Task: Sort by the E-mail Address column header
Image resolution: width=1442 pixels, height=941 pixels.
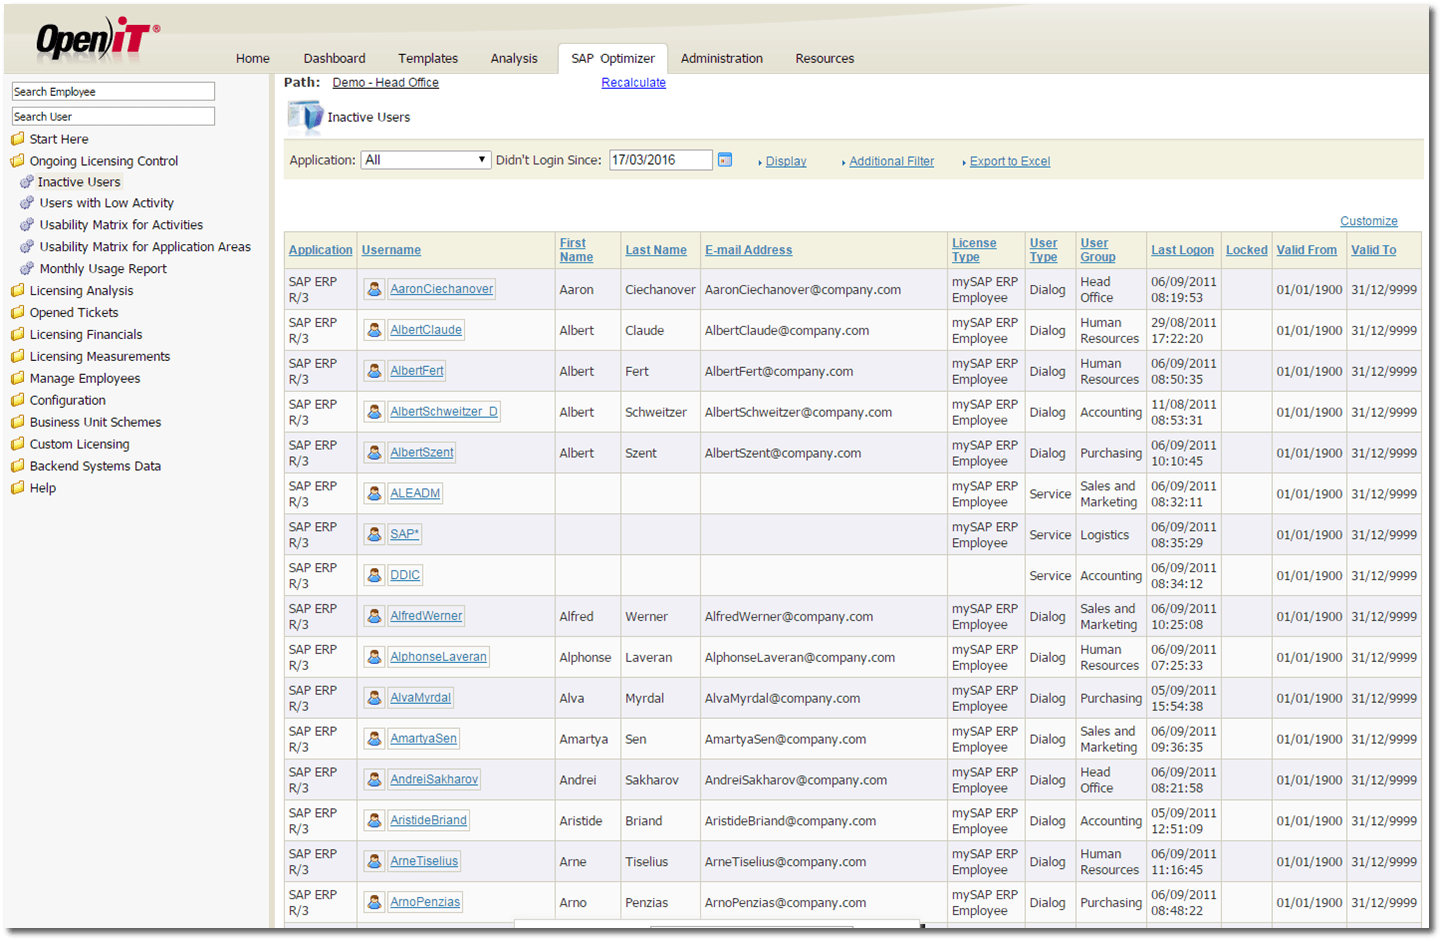Action: point(748,250)
